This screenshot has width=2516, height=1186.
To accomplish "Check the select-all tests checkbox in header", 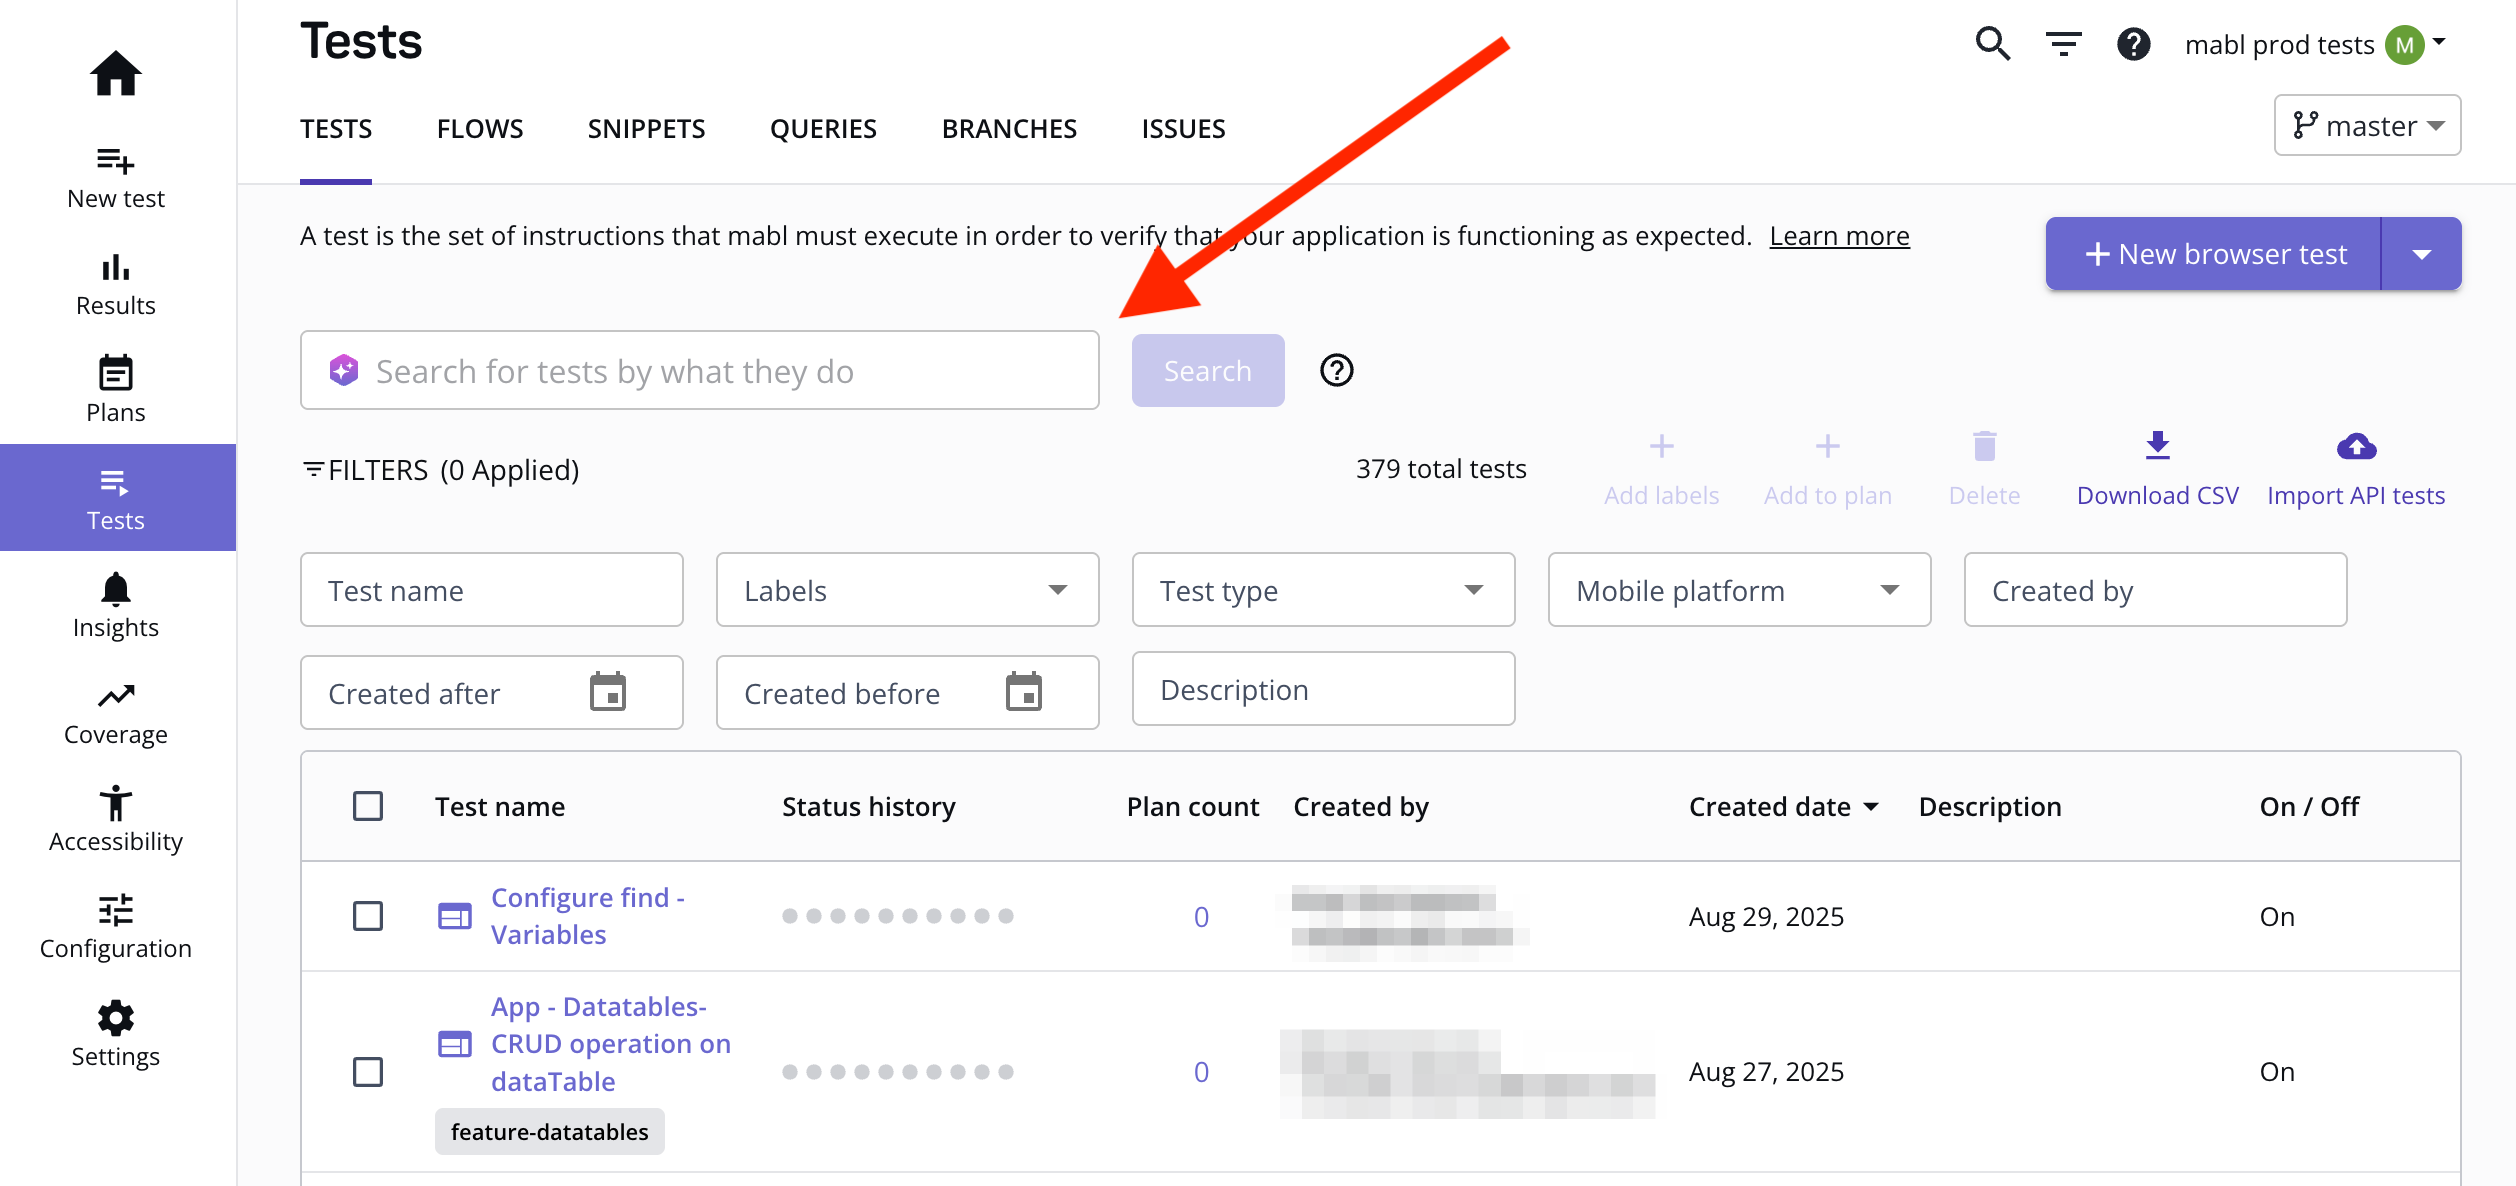I will (x=368, y=806).
